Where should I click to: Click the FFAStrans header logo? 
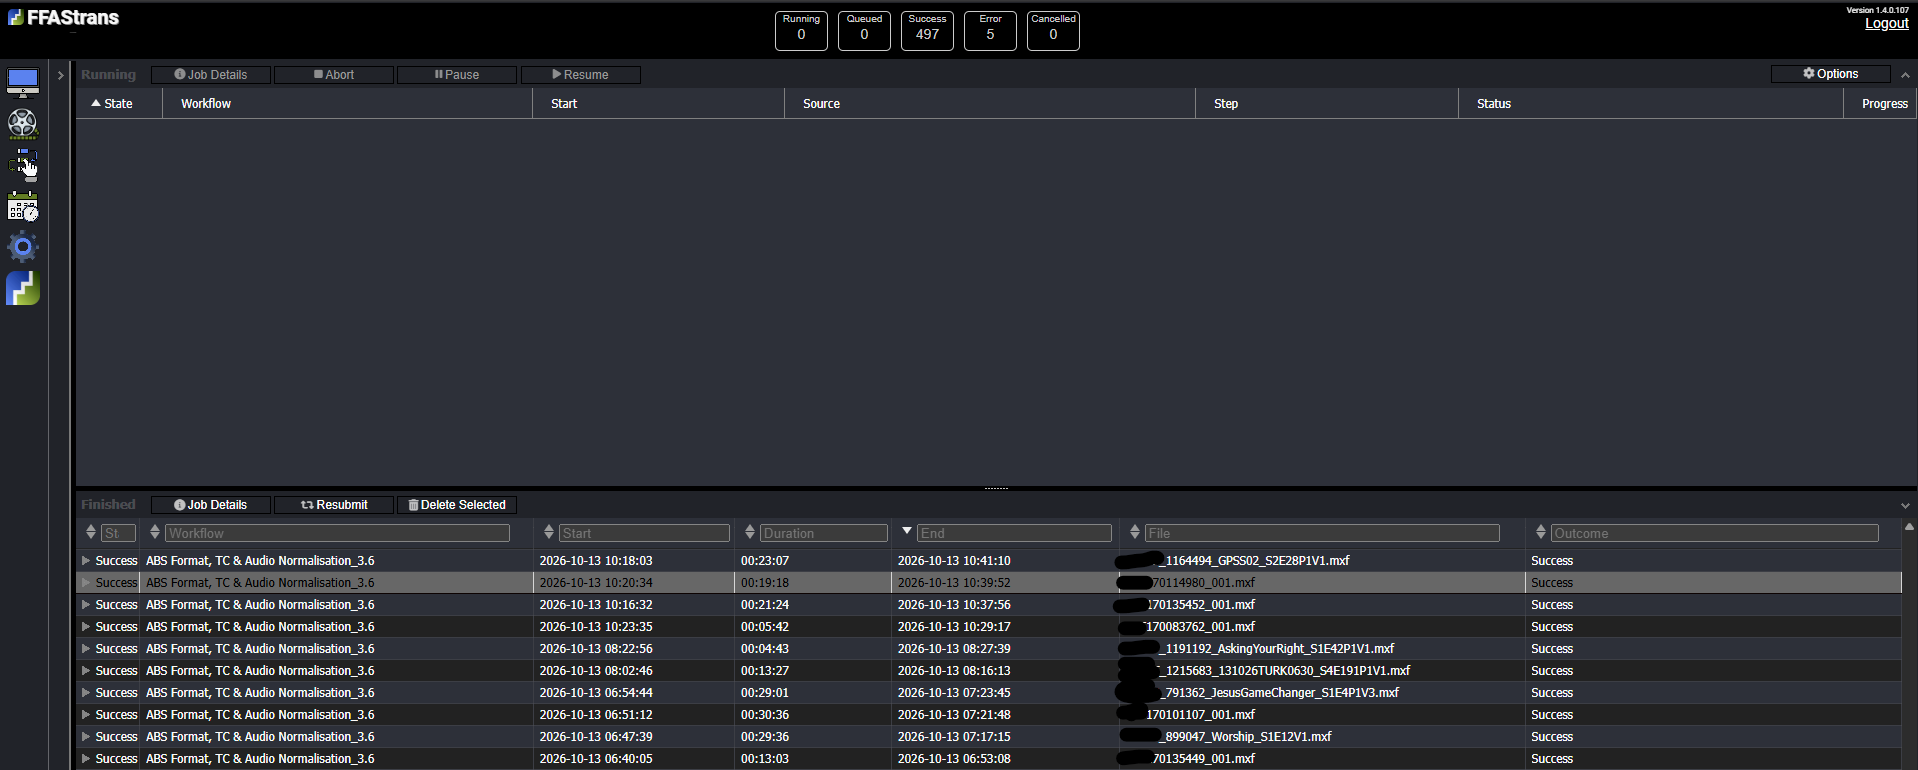64,17
